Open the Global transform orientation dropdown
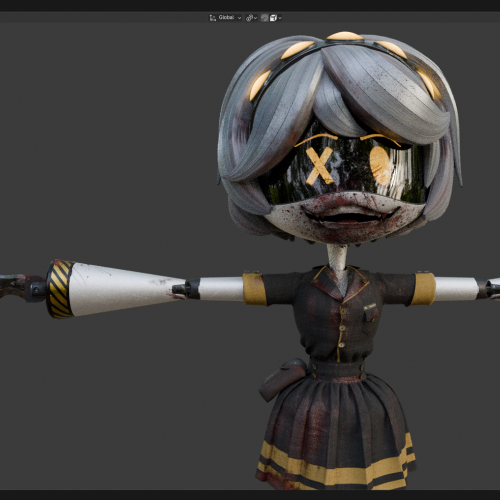 tap(225, 18)
